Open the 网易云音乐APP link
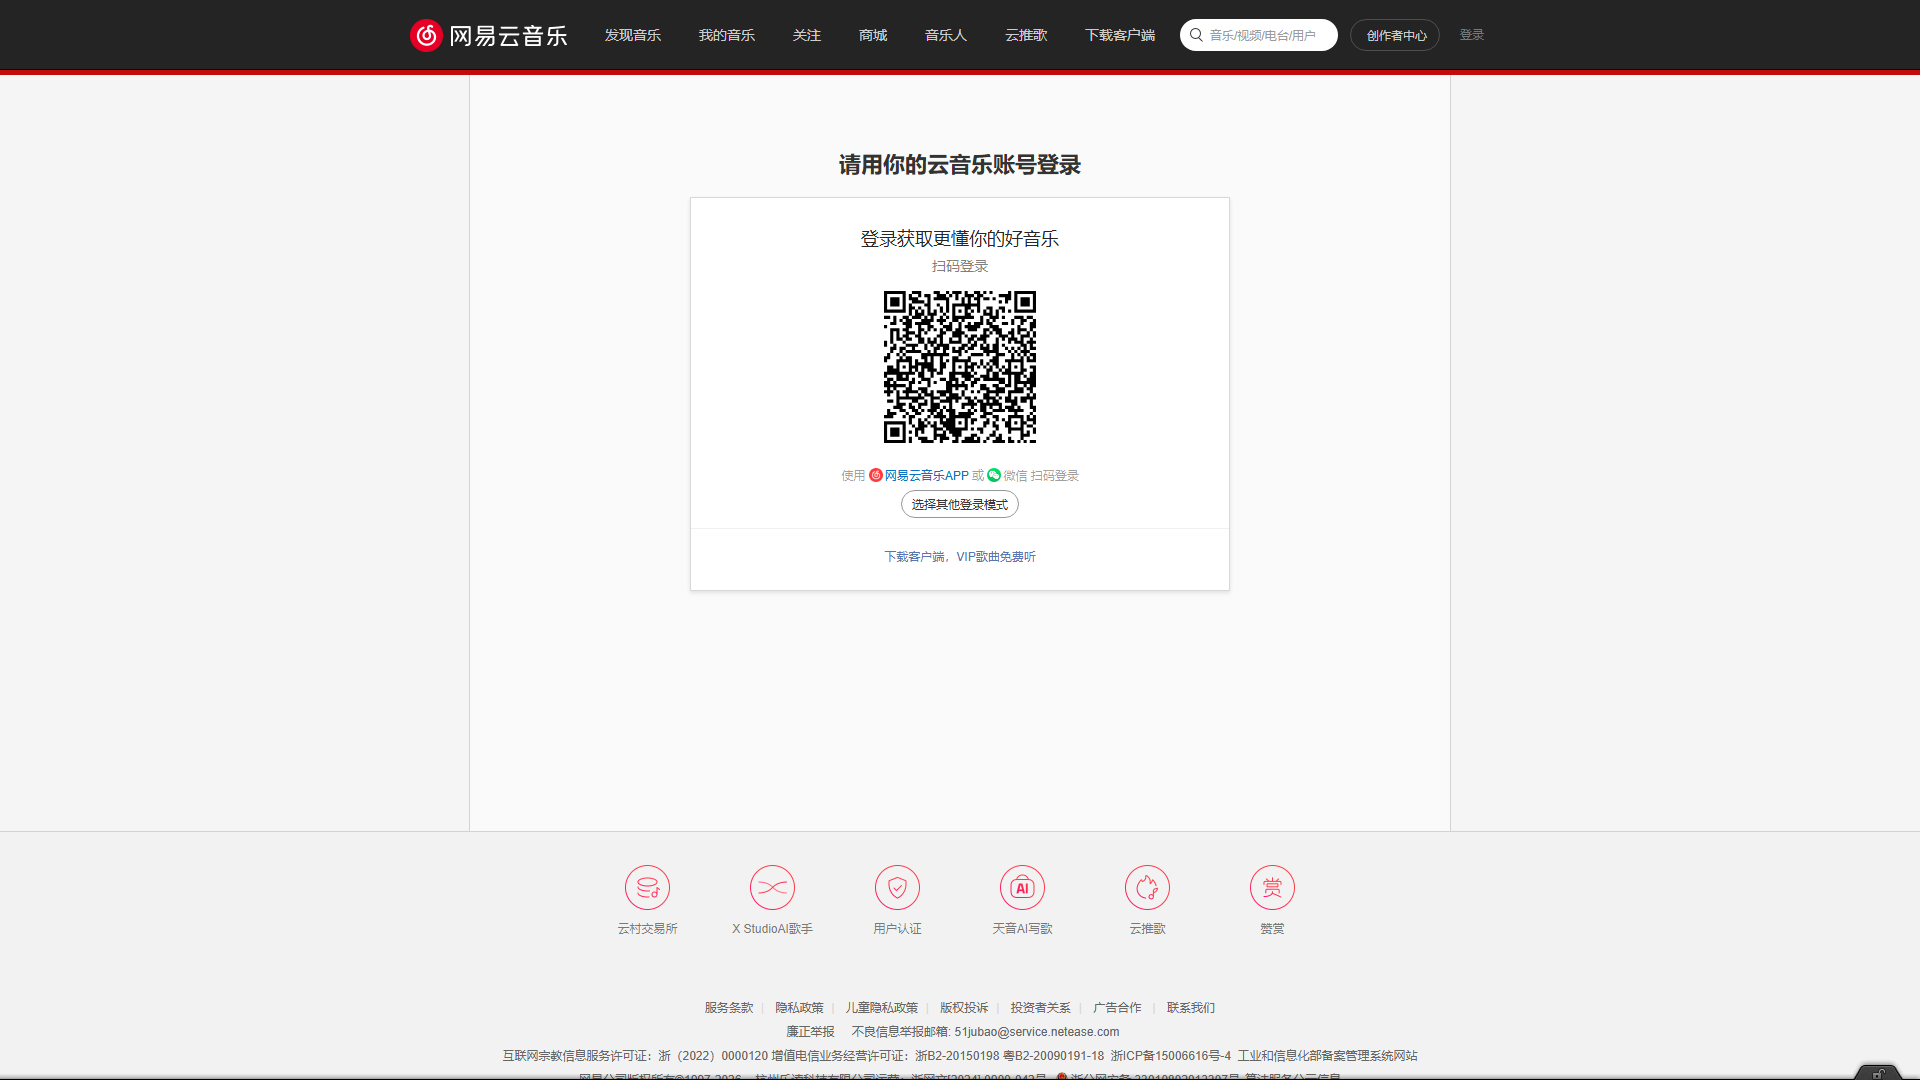The width and height of the screenshot is (1920, 1080). [x=926, y=476]
